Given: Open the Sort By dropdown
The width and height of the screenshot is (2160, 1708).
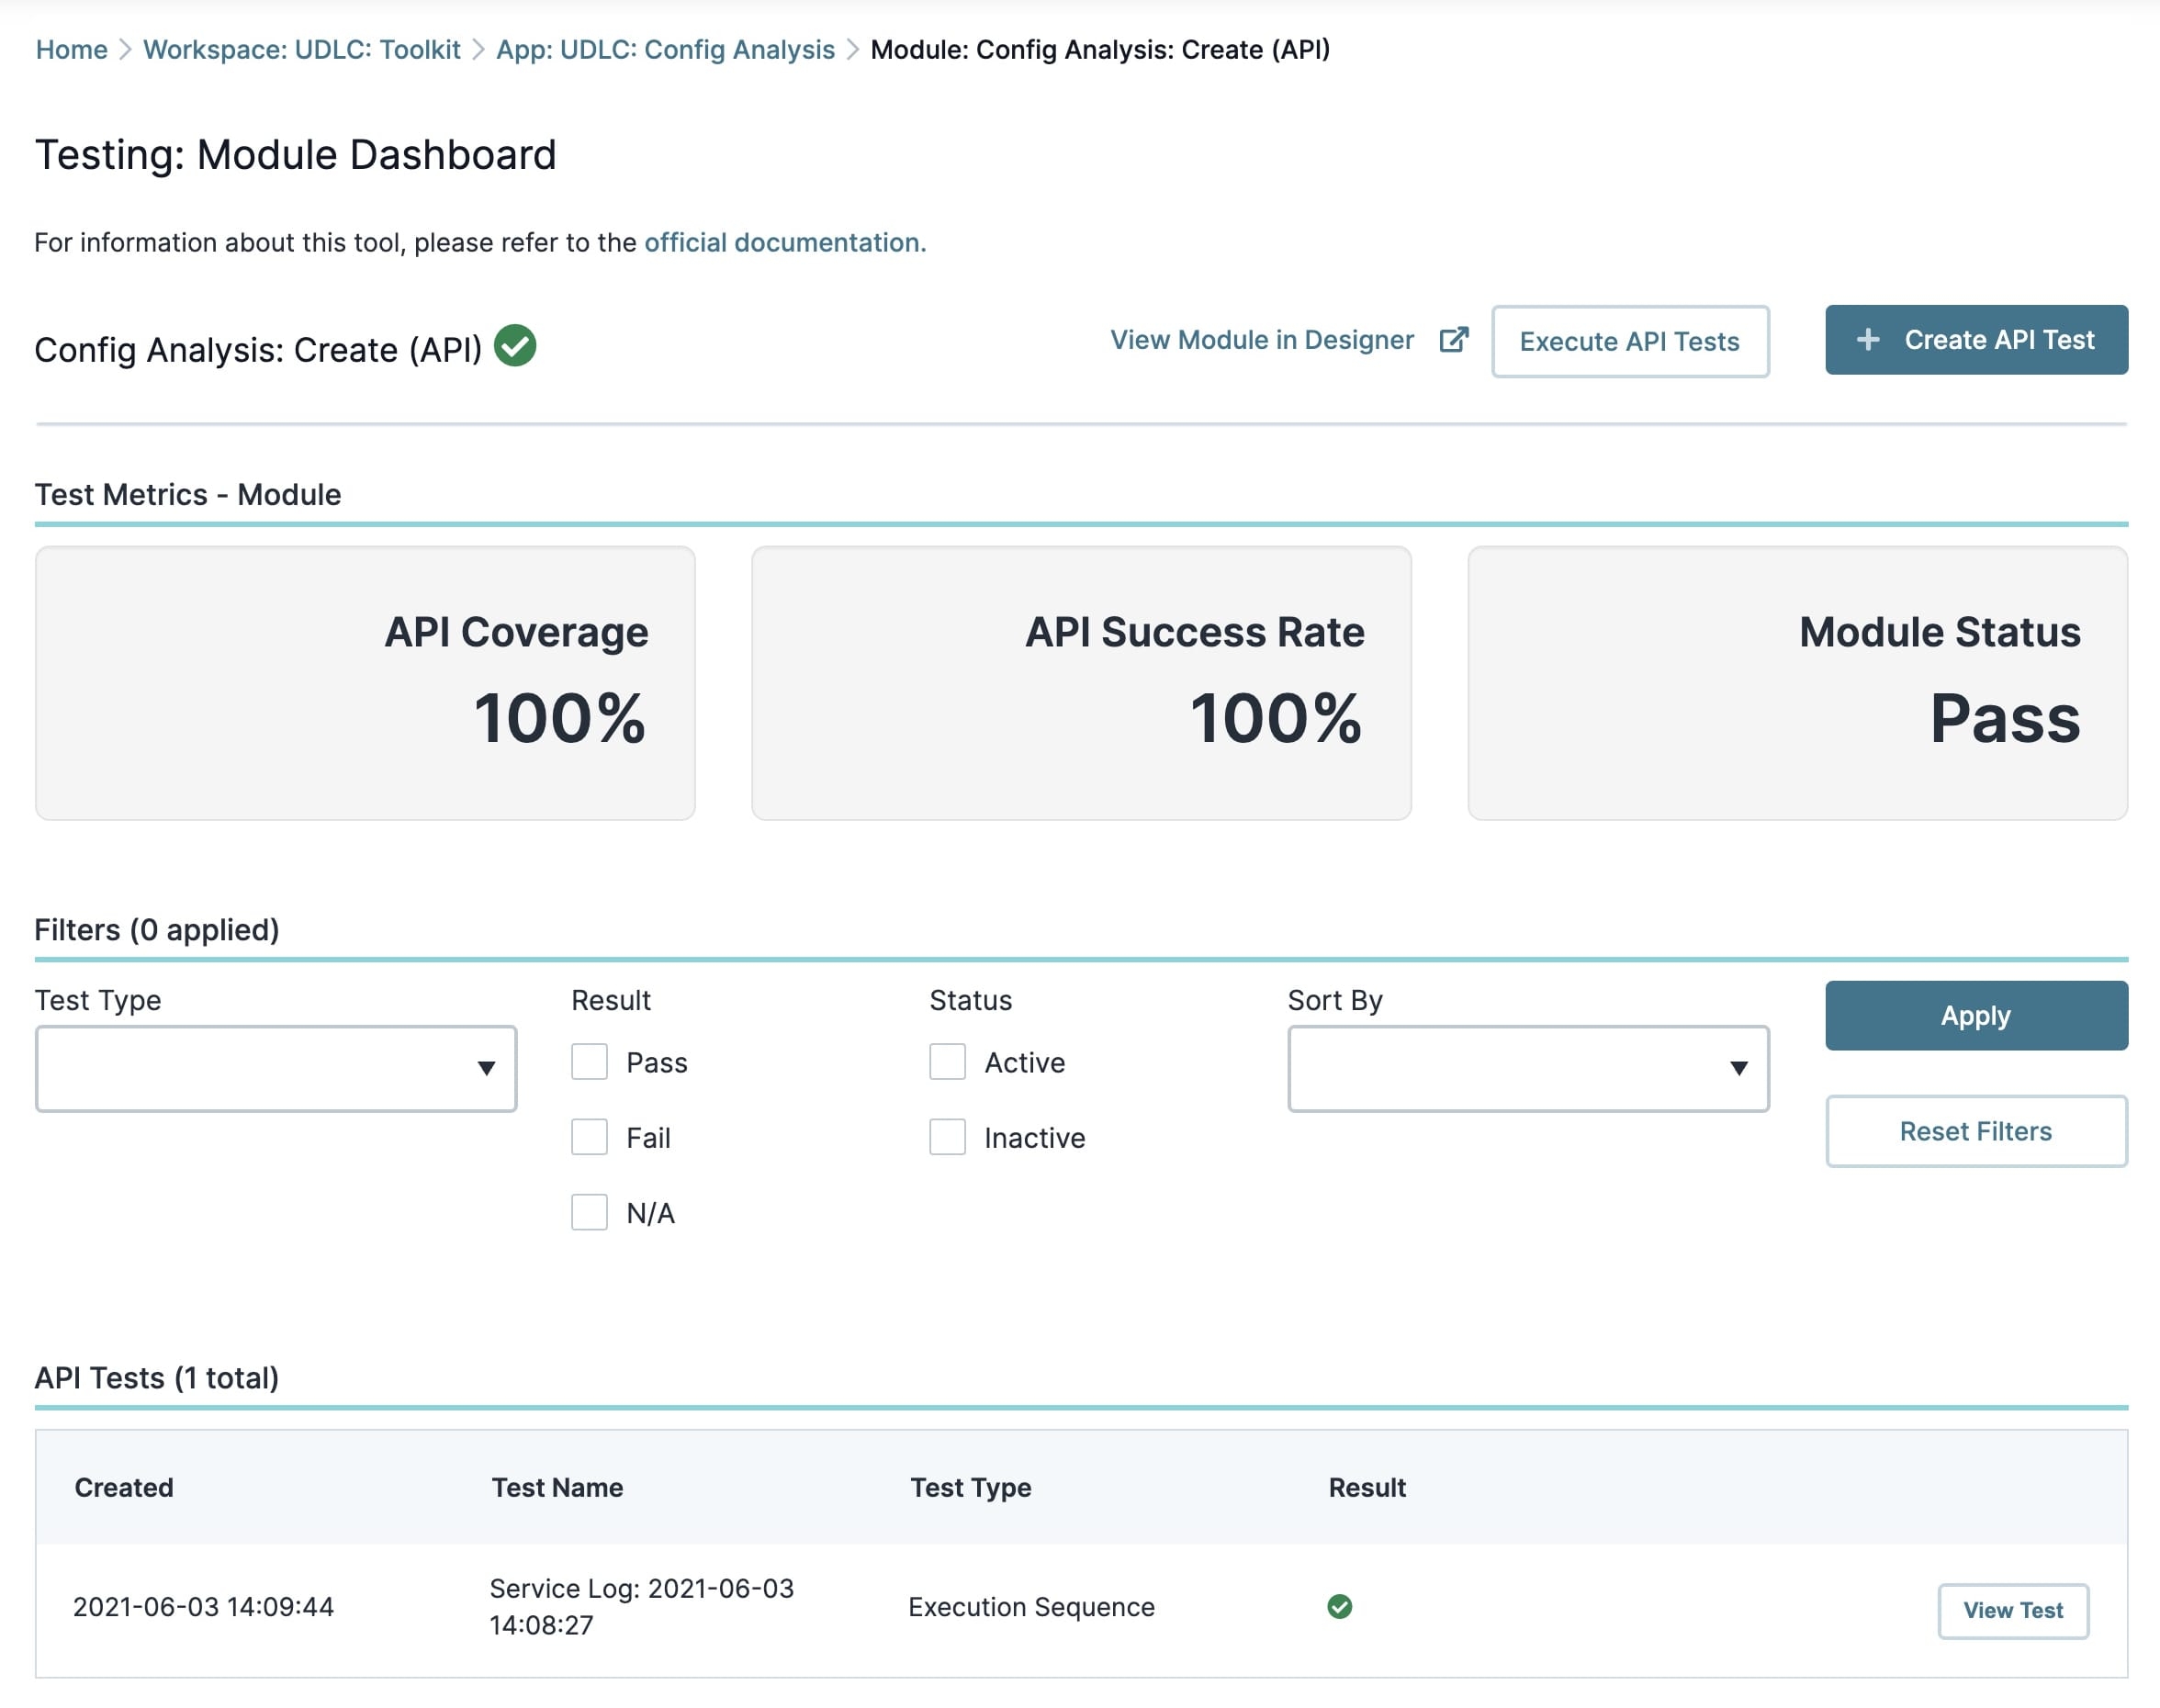Looking at the screenshot, I should coord(1528,1068).
